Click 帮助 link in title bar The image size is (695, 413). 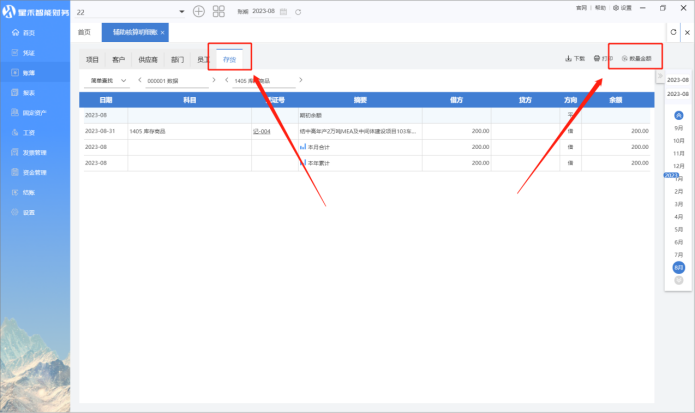pyautogui.click(x=600, y=7)
